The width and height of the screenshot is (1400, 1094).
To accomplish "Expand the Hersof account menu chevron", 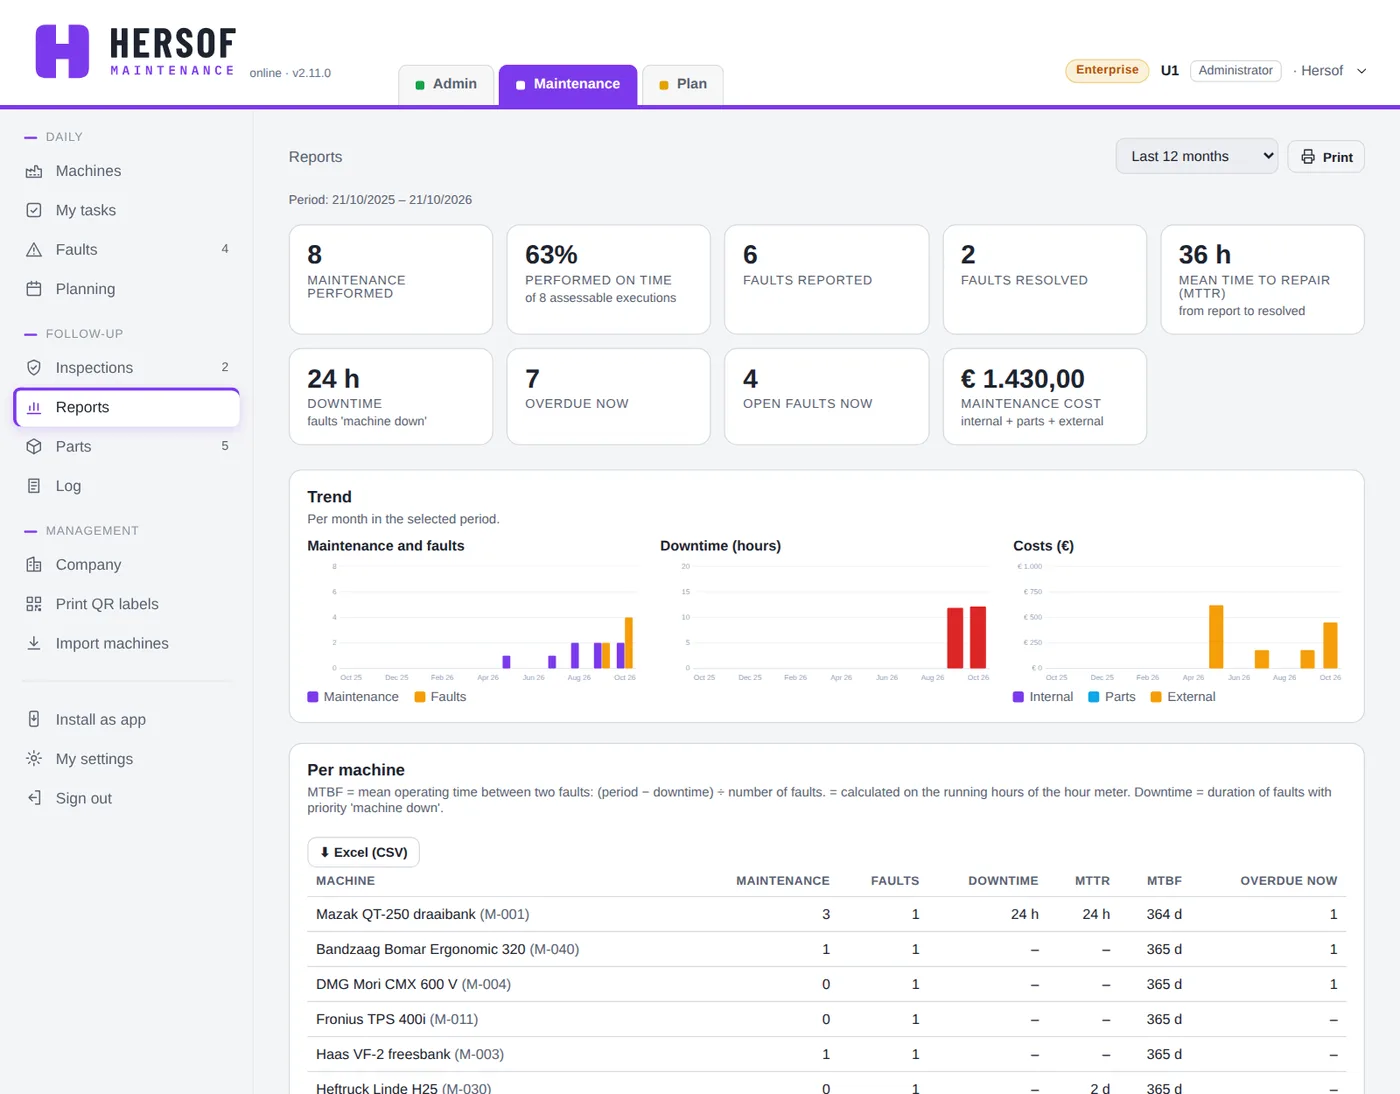I will 1361,71.
